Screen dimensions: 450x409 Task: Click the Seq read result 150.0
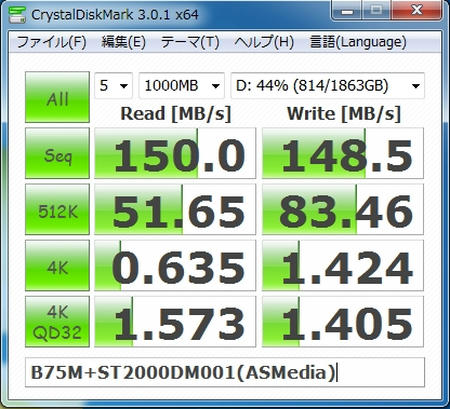pos(175,153)
